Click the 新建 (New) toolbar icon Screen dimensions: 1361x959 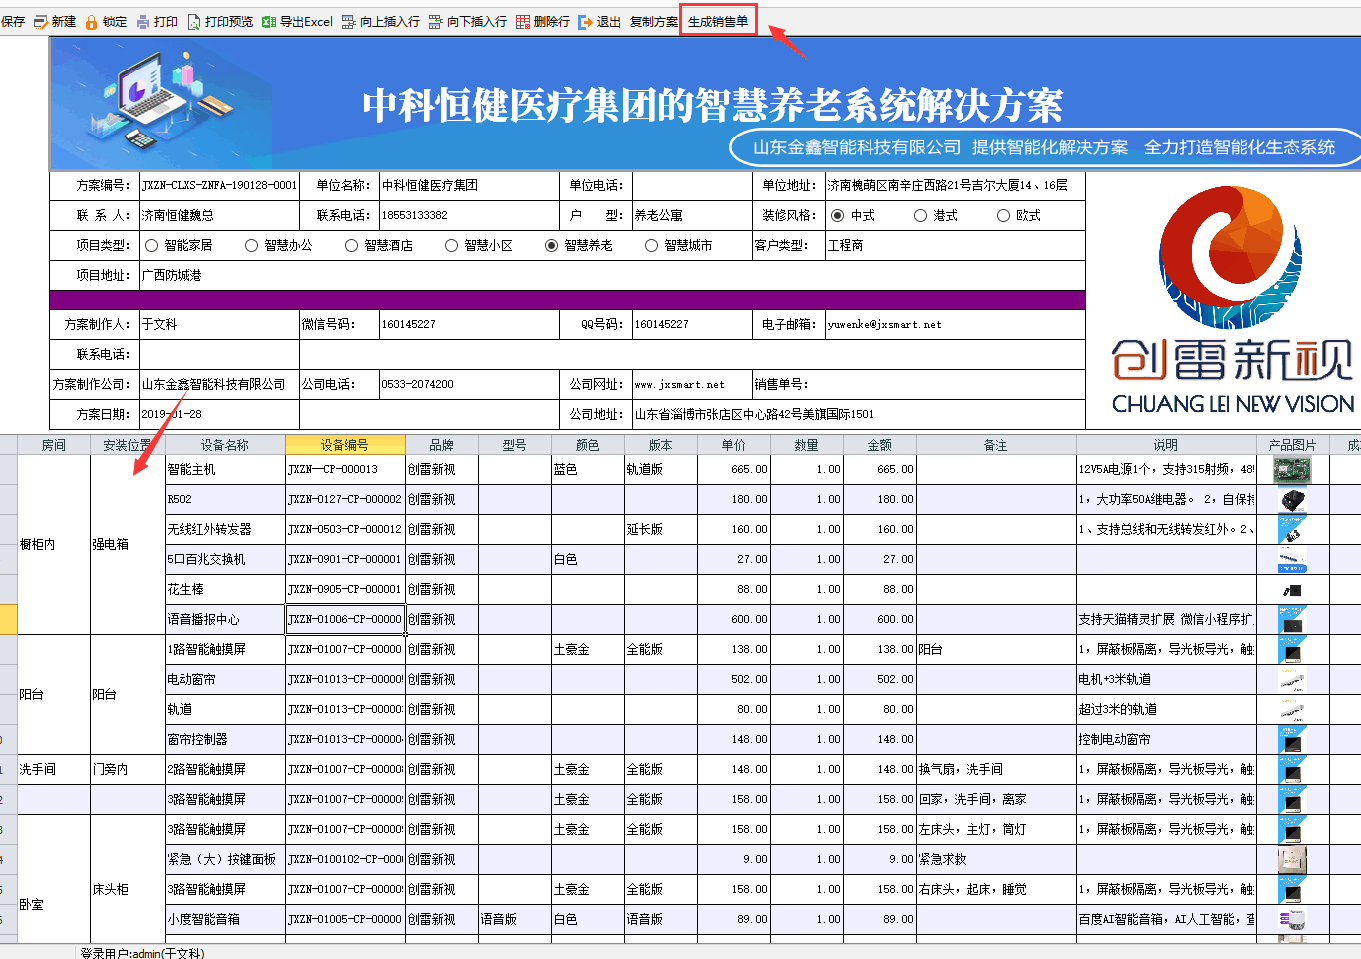[x=50, y=18]
